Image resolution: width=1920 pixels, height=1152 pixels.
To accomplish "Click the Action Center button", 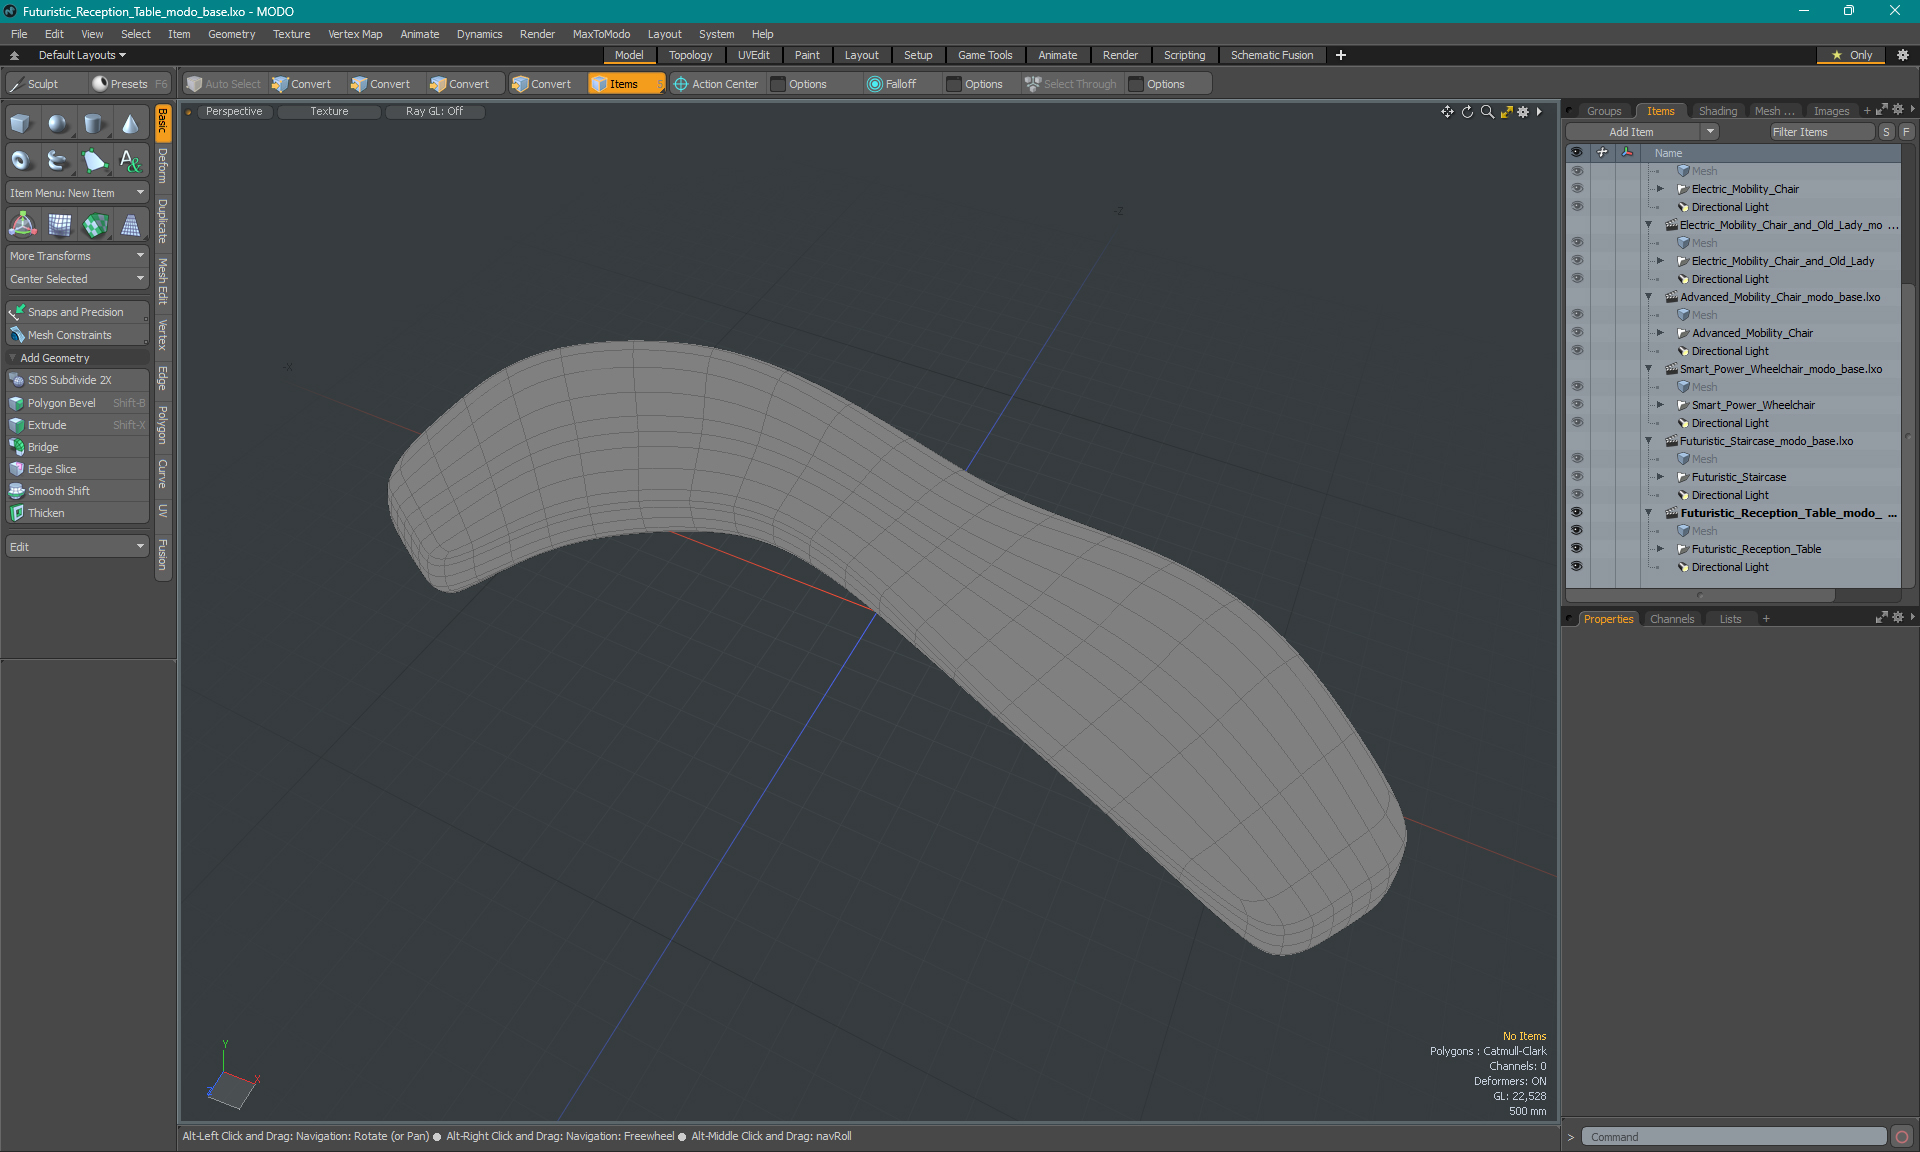I will tap(716, 84).
